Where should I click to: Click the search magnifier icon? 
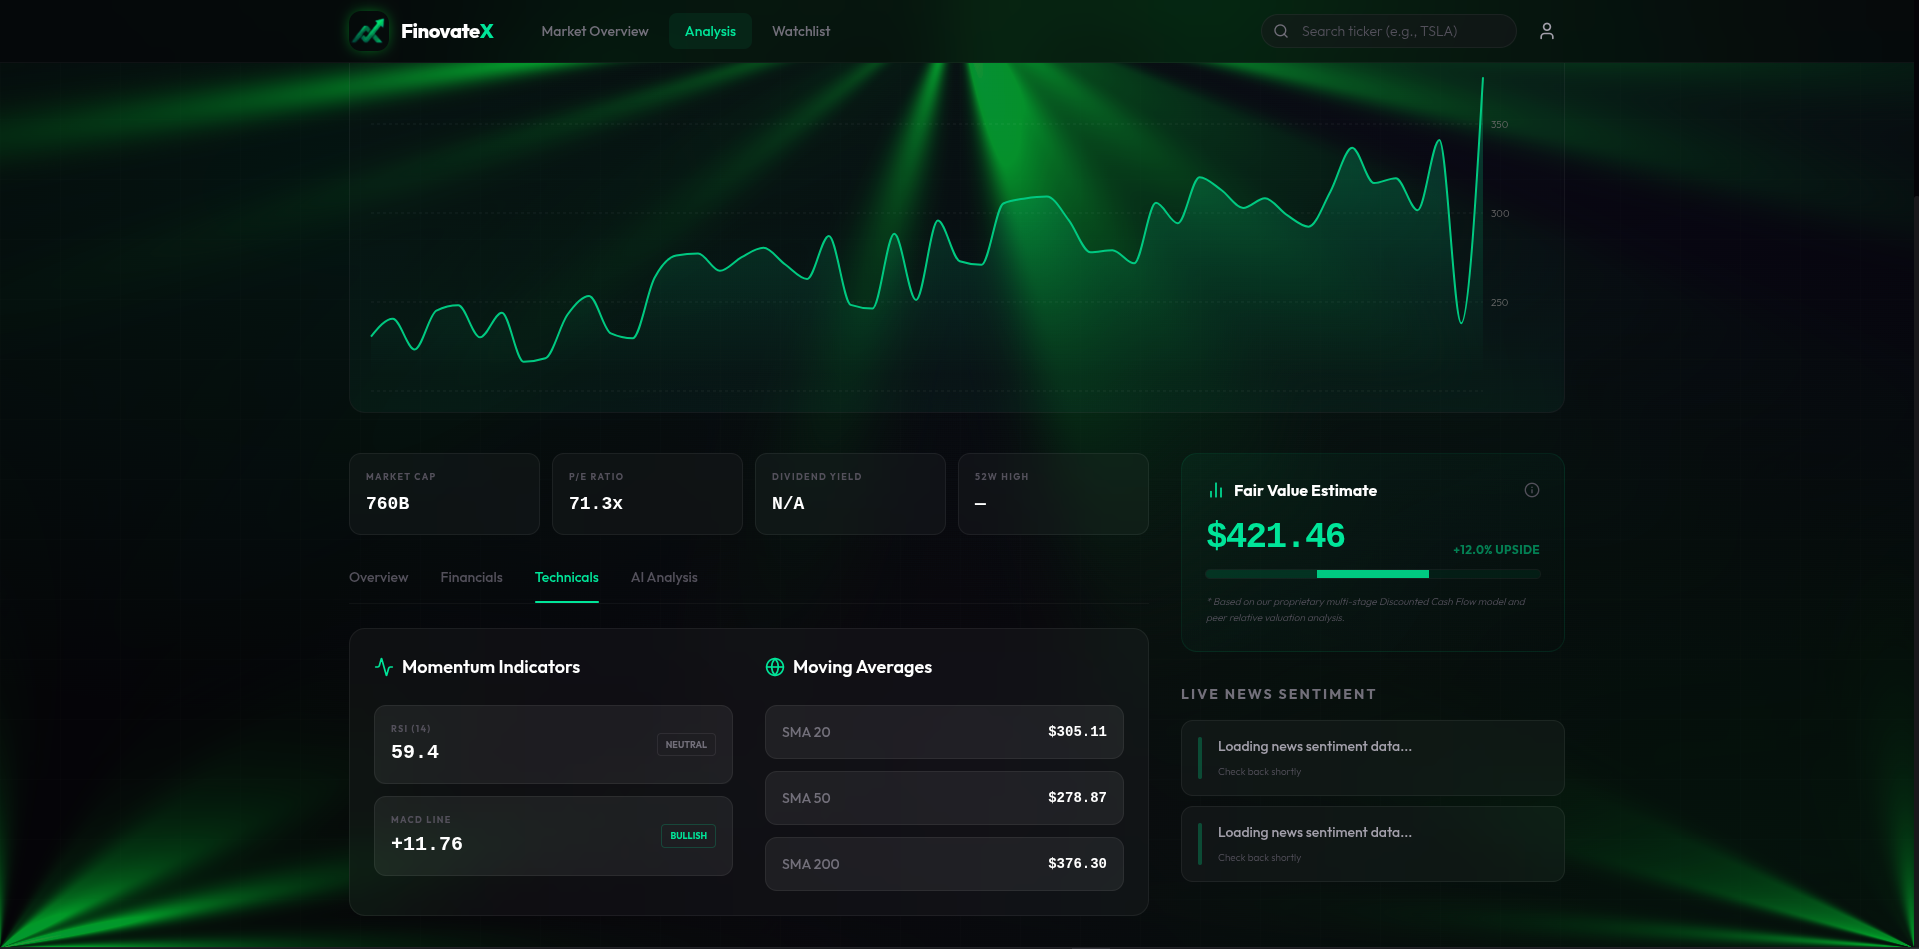coord(1280,31)
